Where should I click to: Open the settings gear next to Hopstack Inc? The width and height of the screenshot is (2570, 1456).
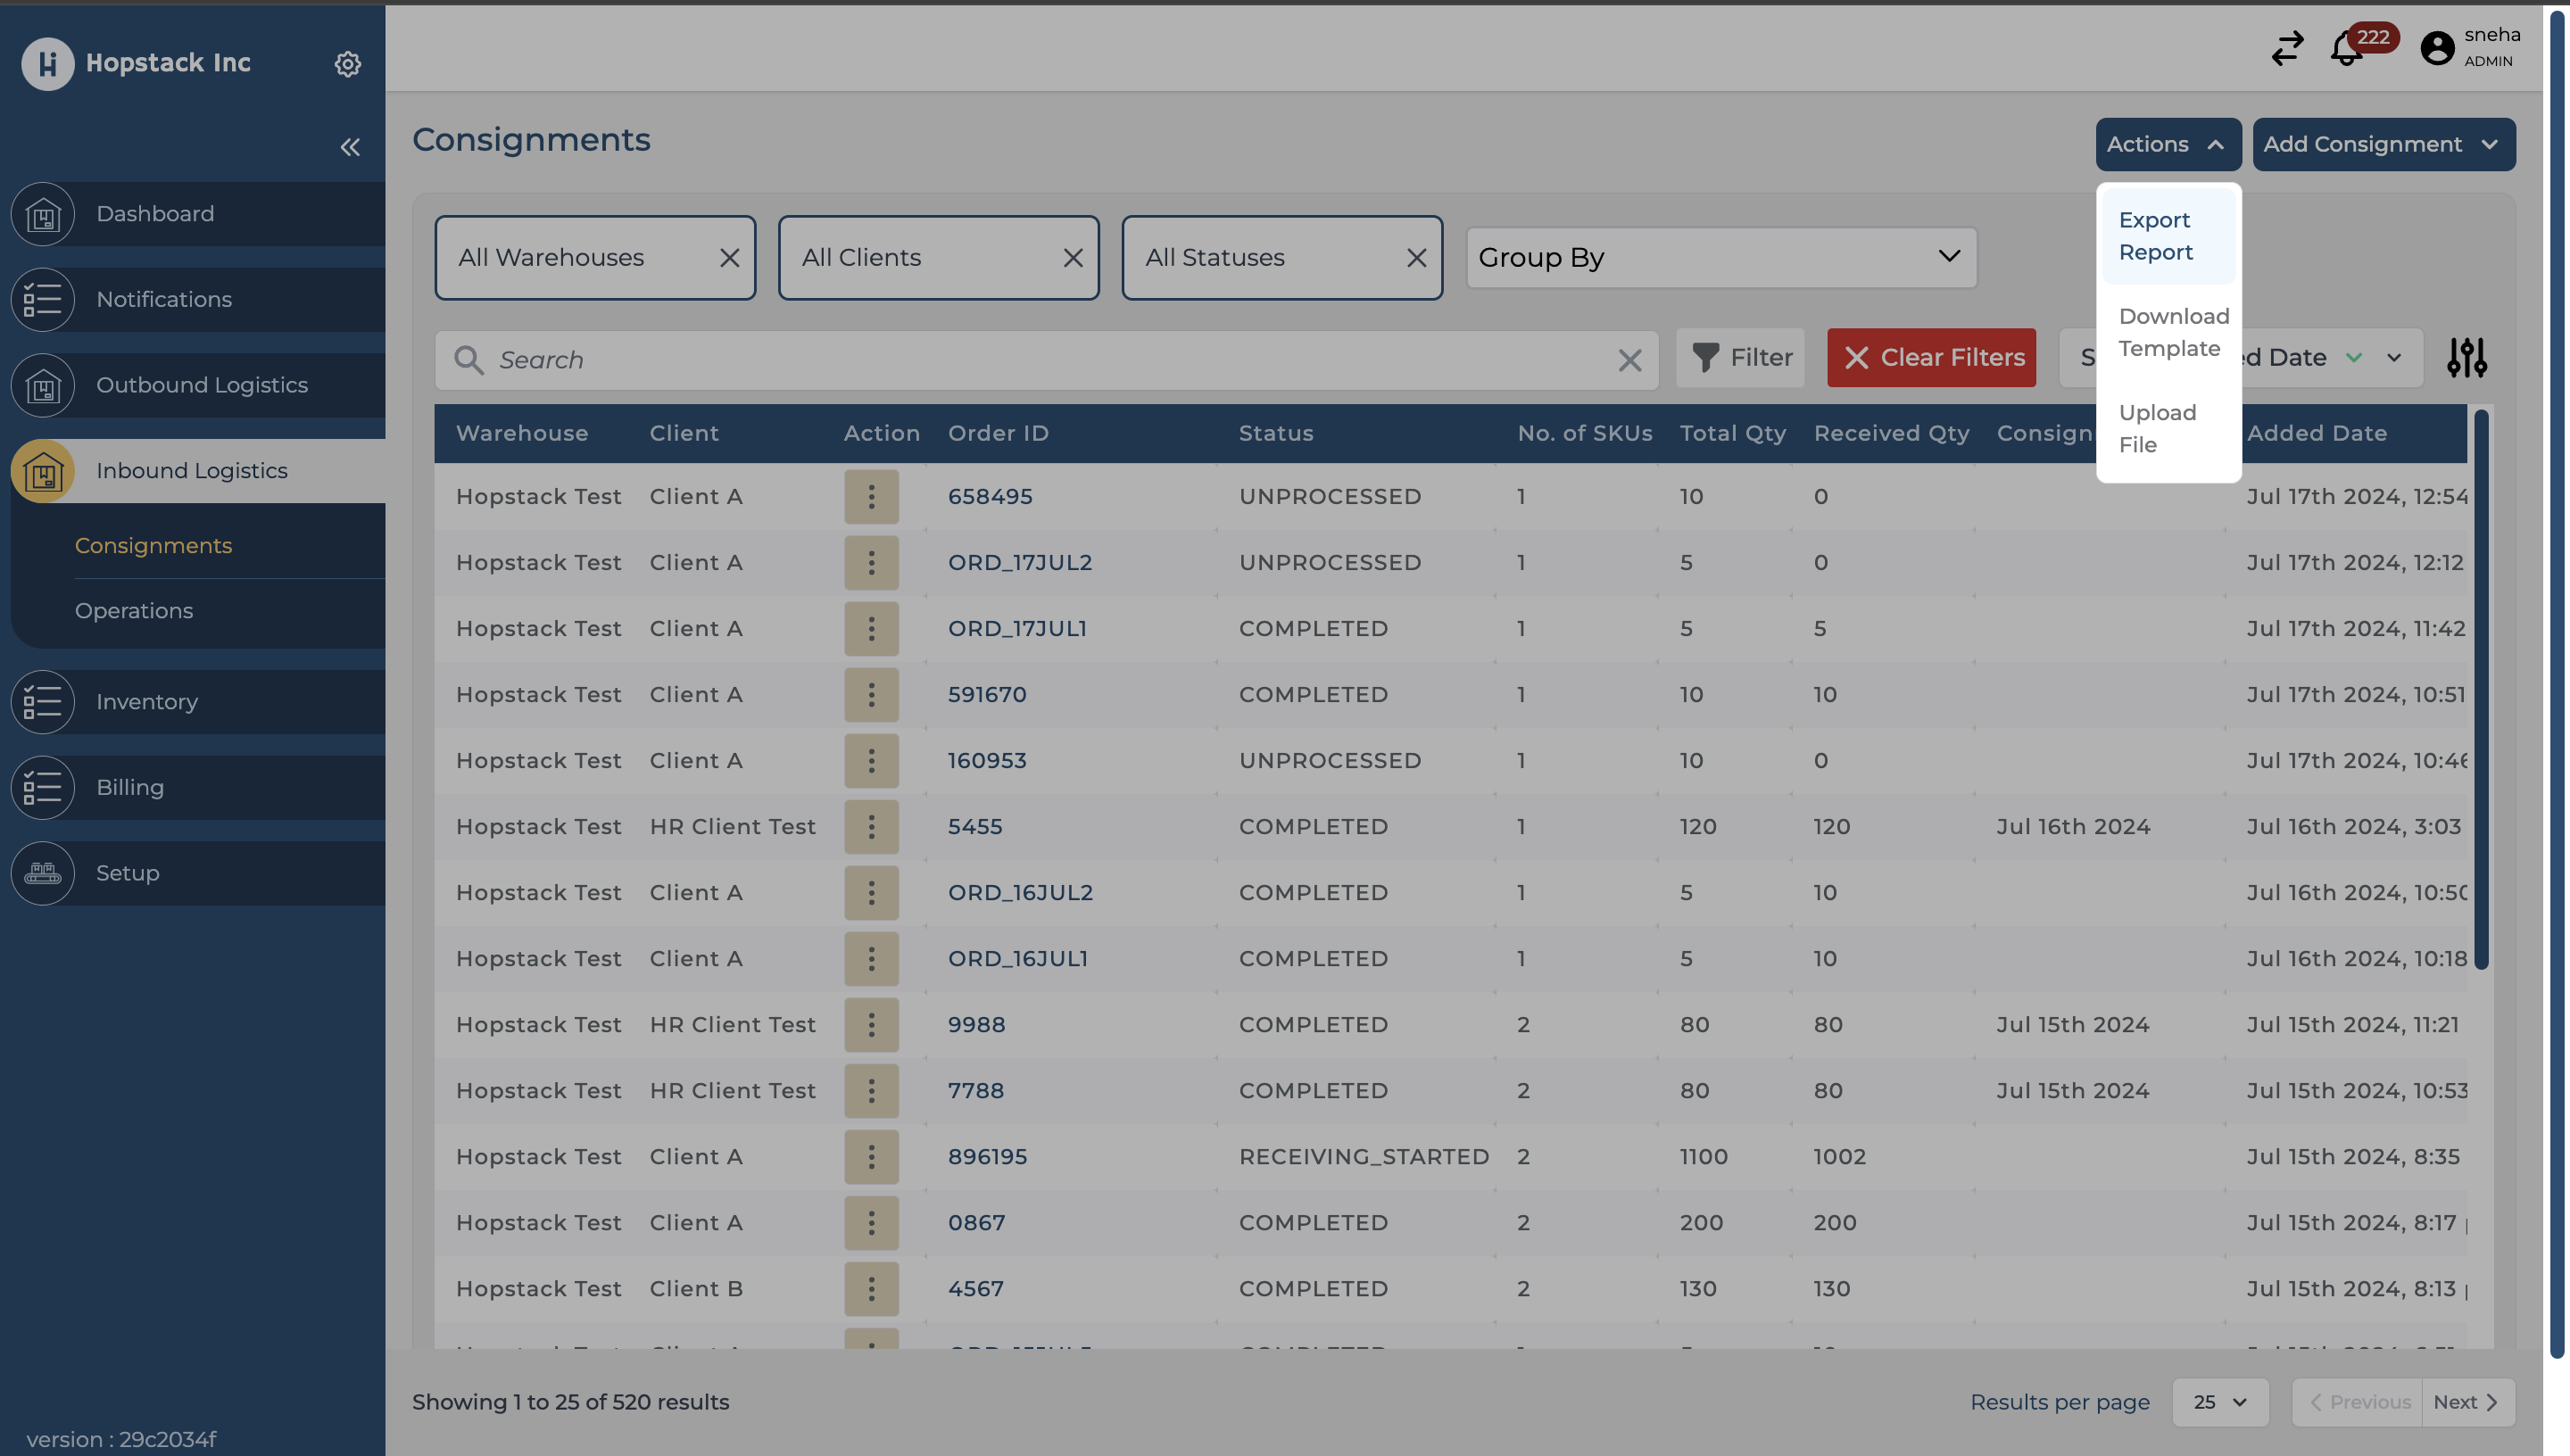point(347,64)
